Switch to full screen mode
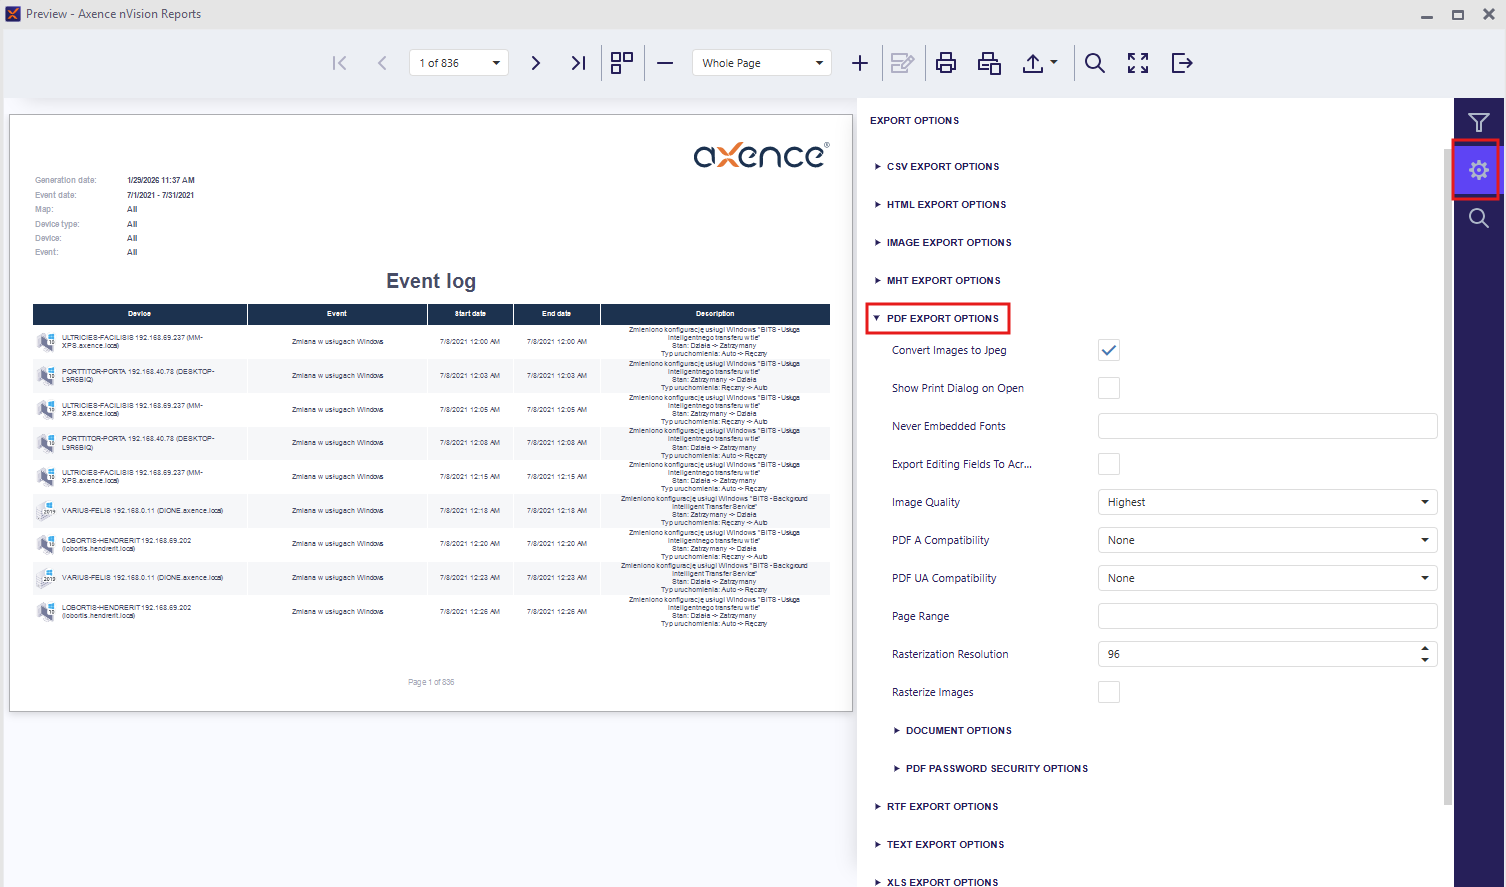Viewport: 1506px width, 887px height. [1138, 63]
